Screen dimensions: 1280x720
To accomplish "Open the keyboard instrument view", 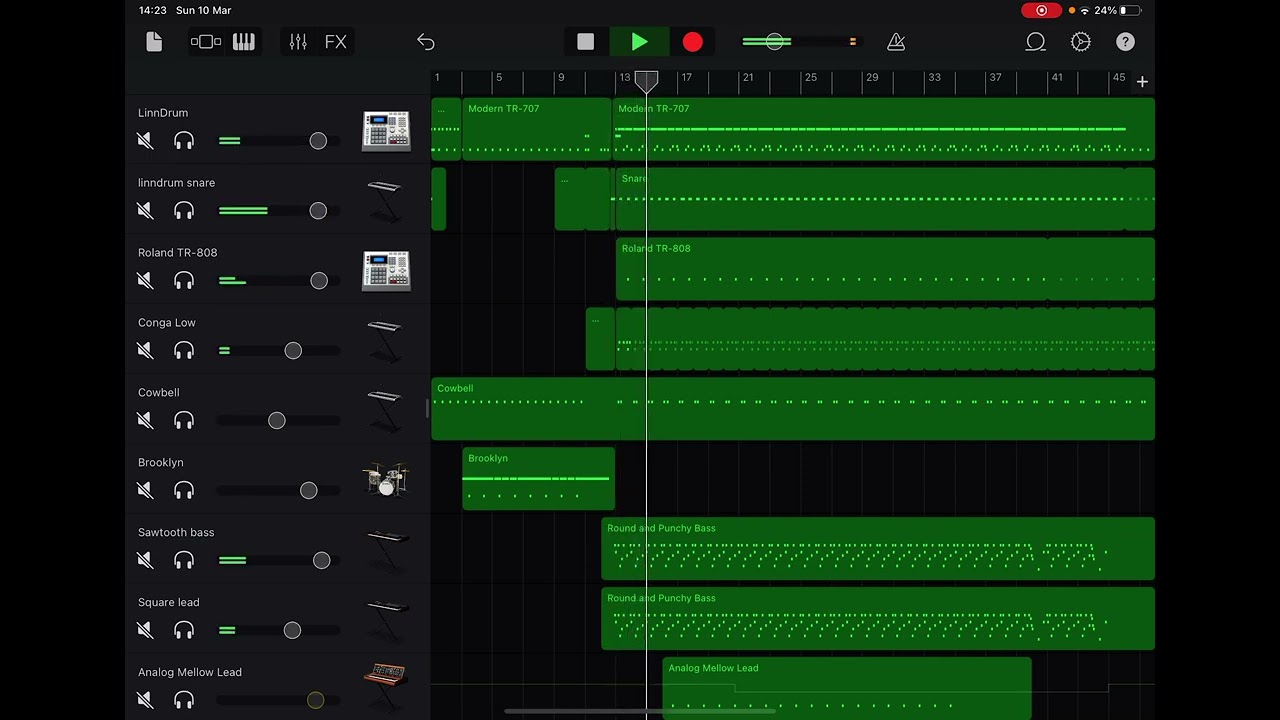I will 244,42.
